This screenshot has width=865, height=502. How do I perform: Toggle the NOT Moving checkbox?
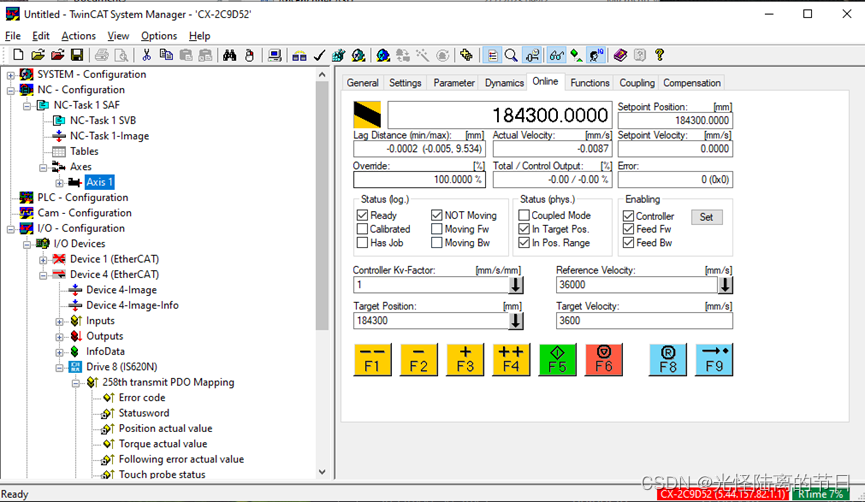437,215
